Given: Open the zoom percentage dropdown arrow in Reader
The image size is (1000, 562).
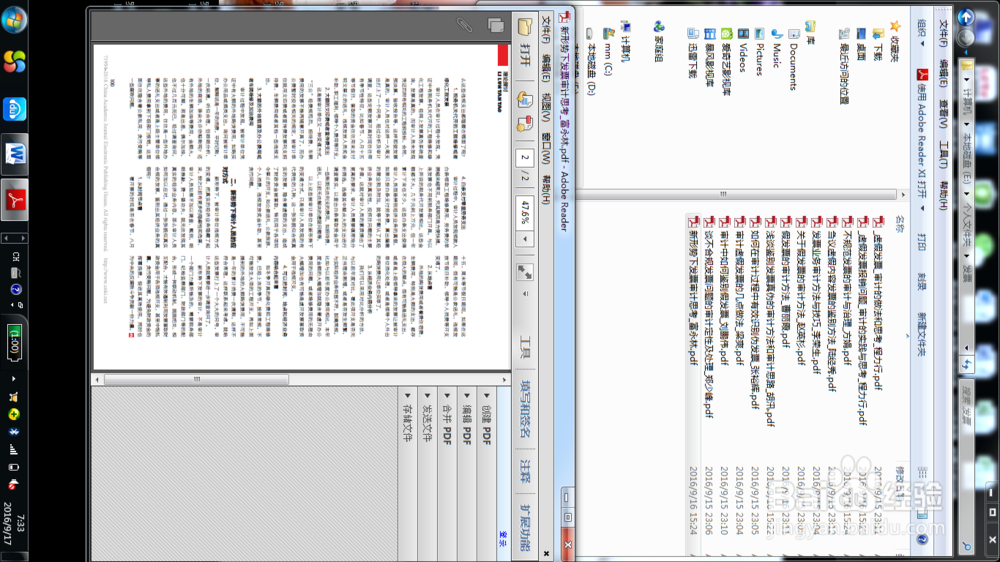Looking at the screenshot, I should point(525,239).
